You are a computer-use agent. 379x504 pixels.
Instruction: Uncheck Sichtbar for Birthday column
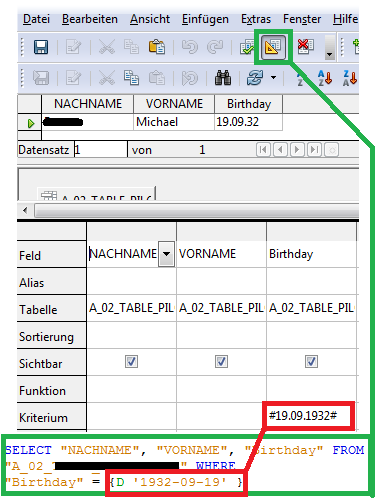tap(311, 361)
